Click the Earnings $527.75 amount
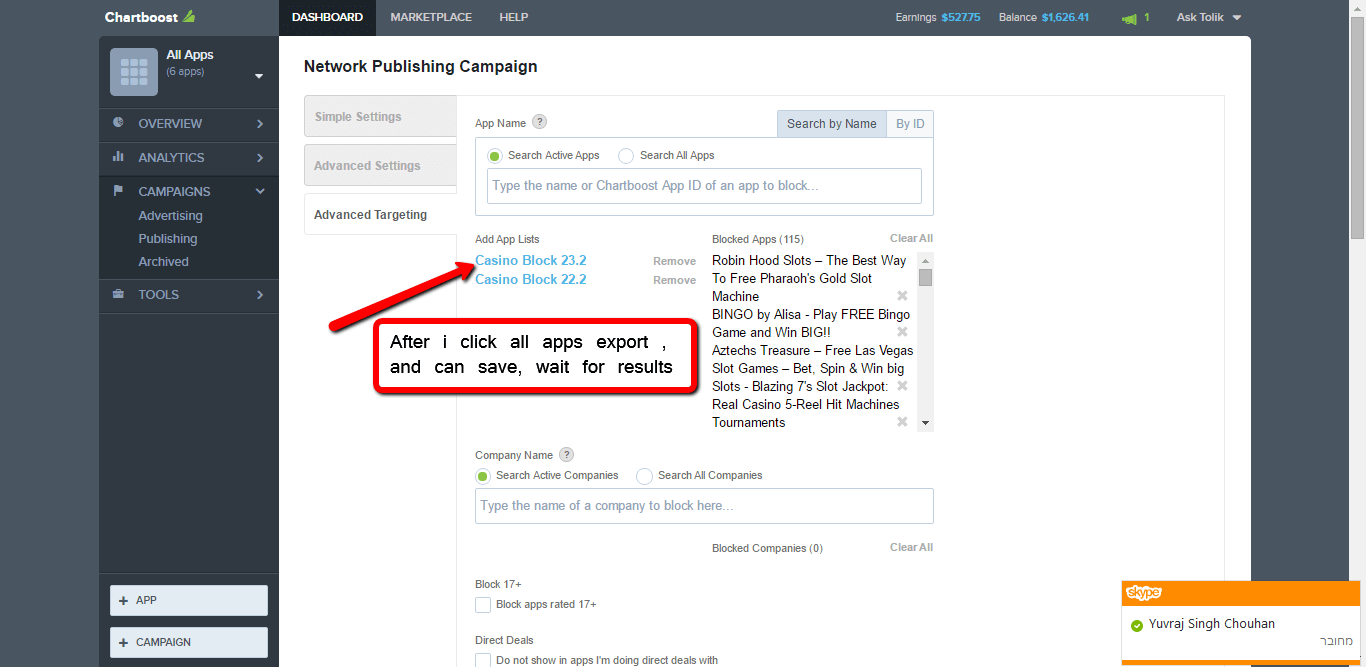 (960, 17)
